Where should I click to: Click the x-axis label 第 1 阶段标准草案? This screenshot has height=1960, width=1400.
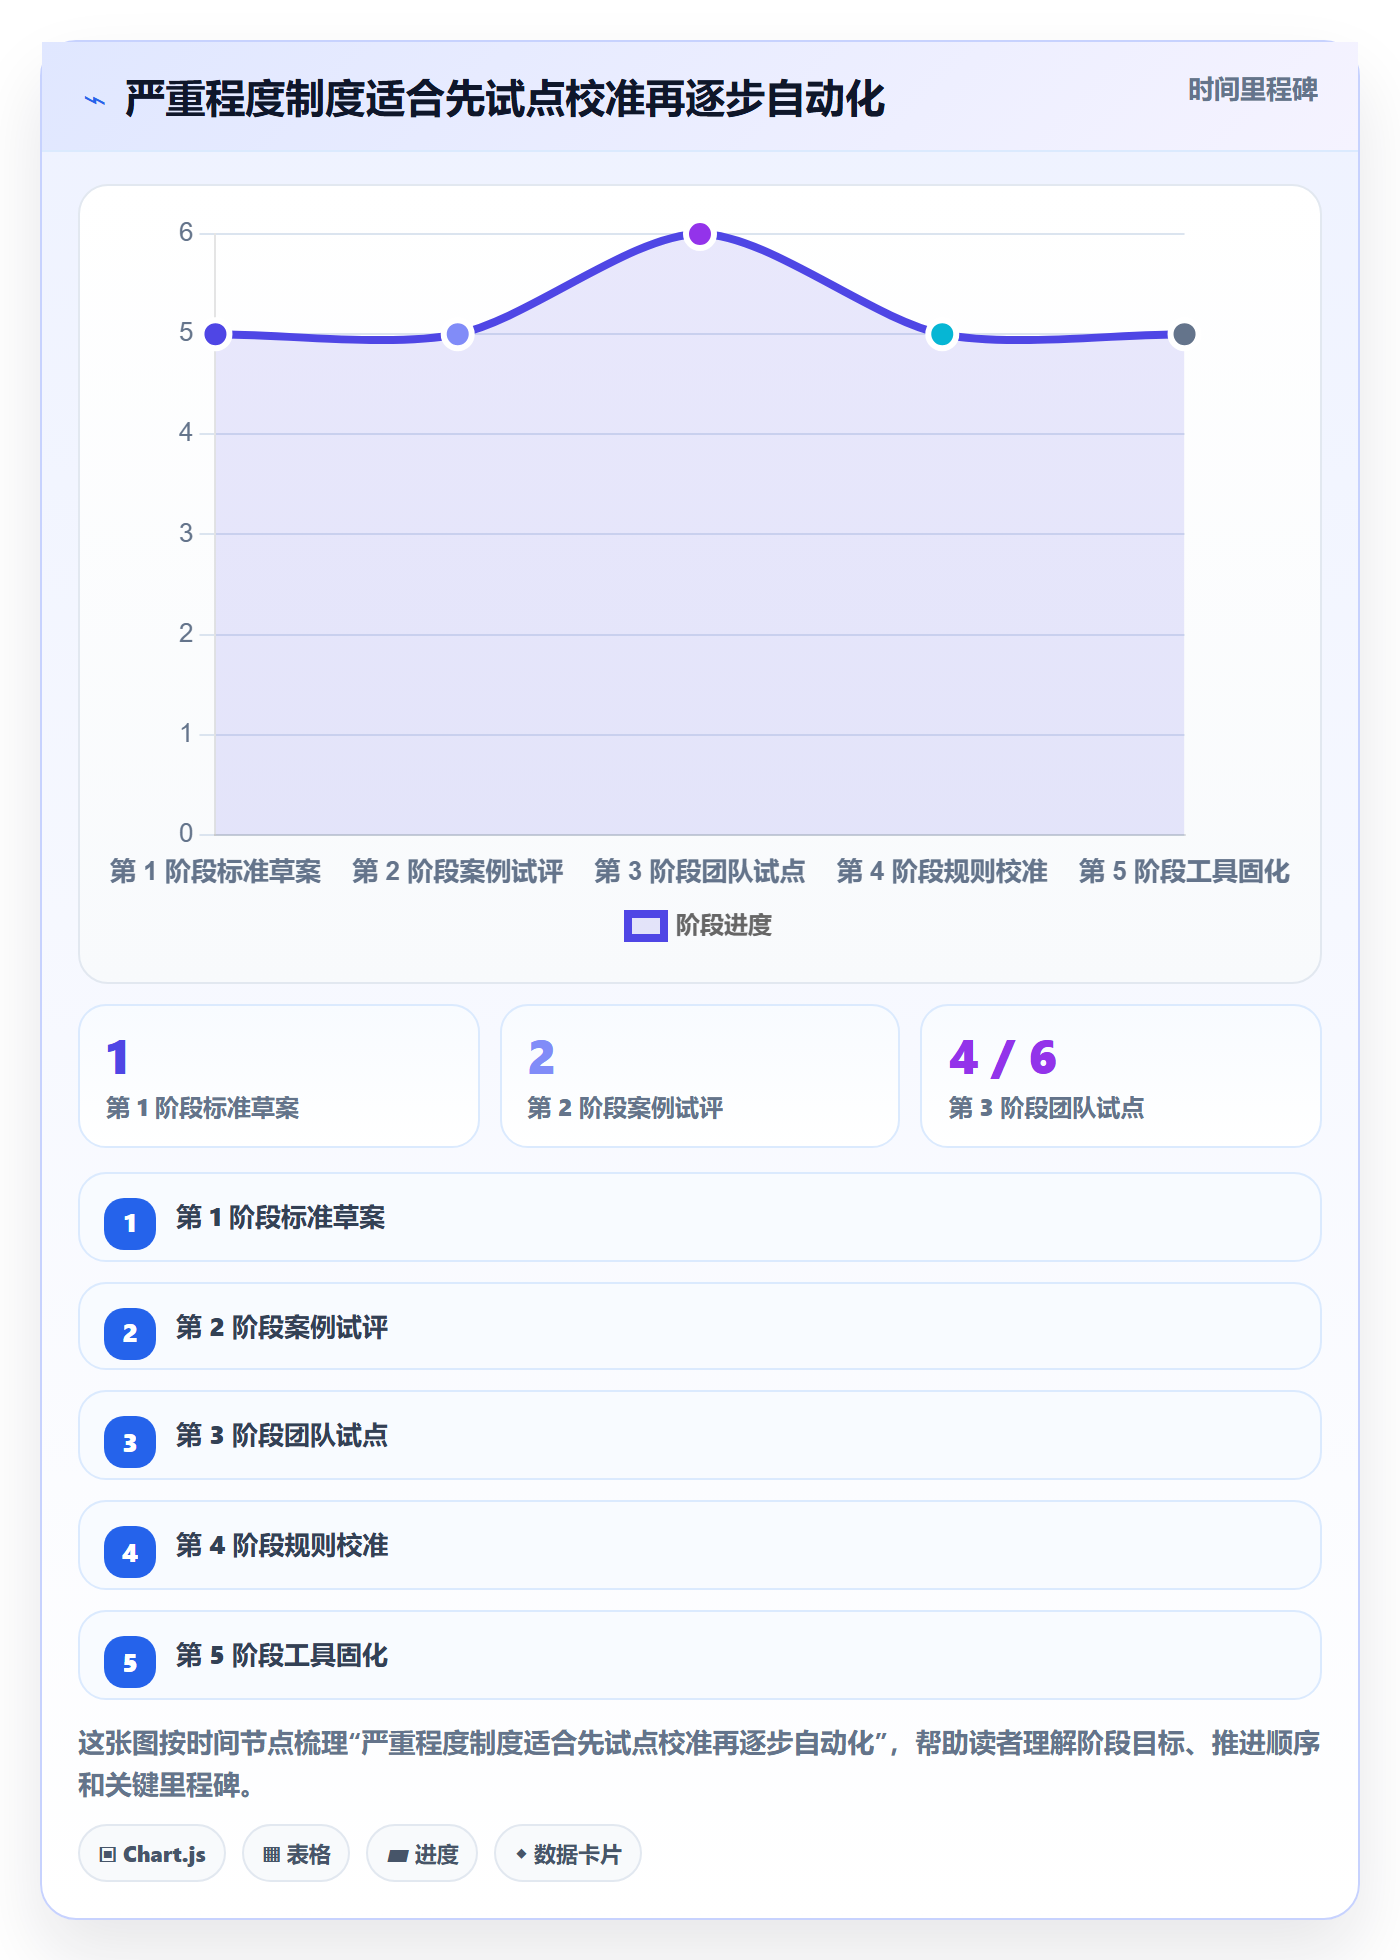(x=215, y=871)
